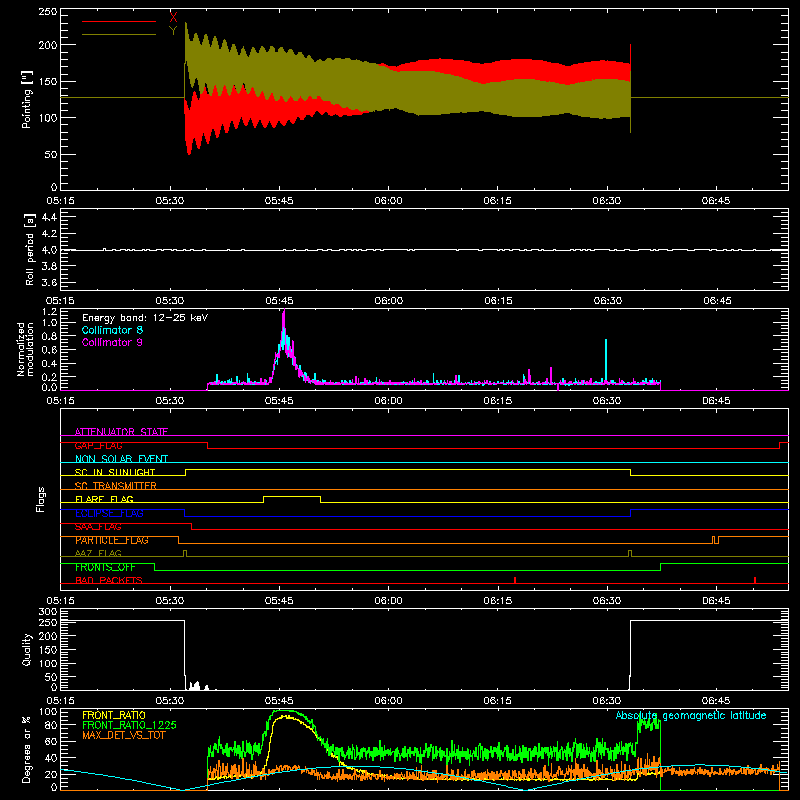Click the cyan 'Collimator 8' legend label
The width and height of the screenshot is (800, 800).
(x=112, y=330)
